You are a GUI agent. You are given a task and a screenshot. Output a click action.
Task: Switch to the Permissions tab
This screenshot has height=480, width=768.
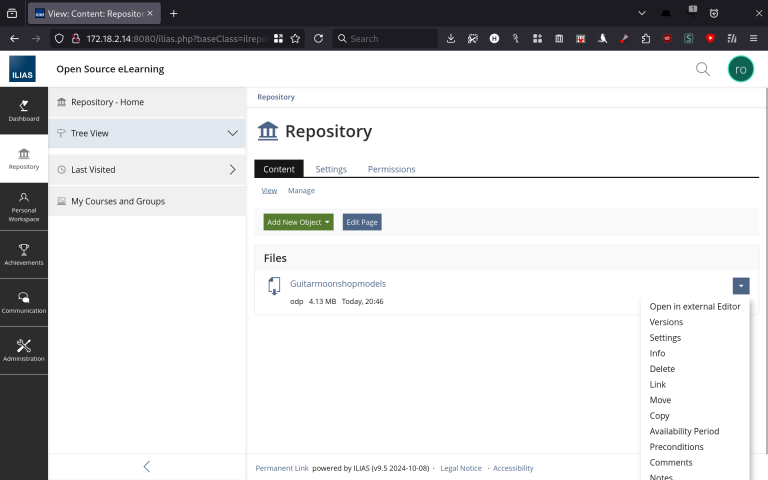[391, 169]
